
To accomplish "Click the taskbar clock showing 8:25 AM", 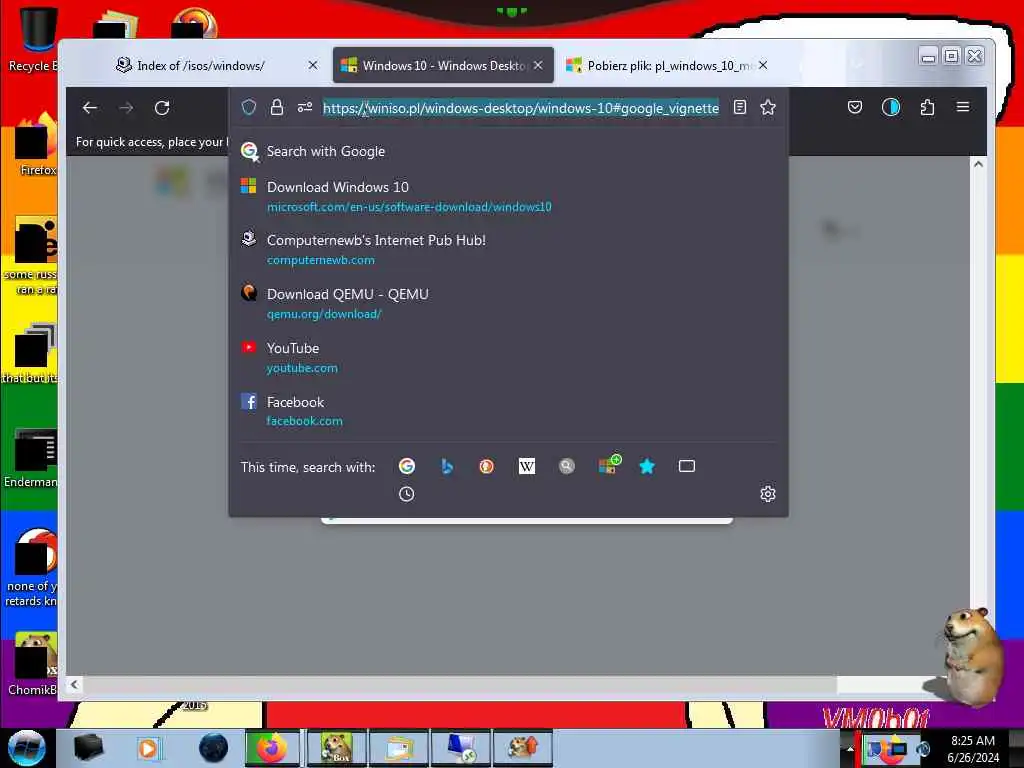I will click(972, 749).
